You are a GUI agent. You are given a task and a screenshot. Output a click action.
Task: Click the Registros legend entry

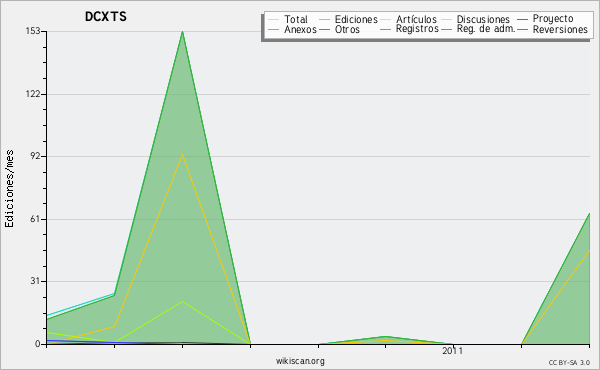409,29
